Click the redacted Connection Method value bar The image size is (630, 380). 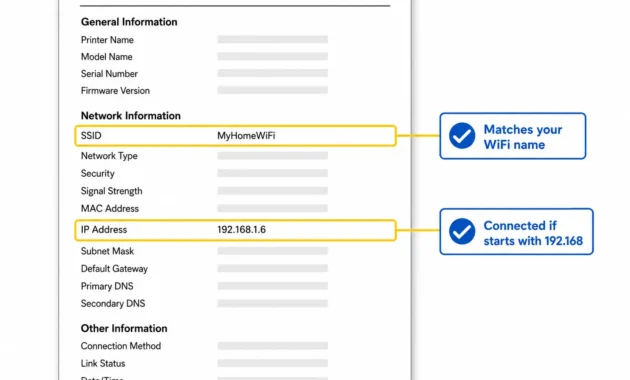click(272, 346)
